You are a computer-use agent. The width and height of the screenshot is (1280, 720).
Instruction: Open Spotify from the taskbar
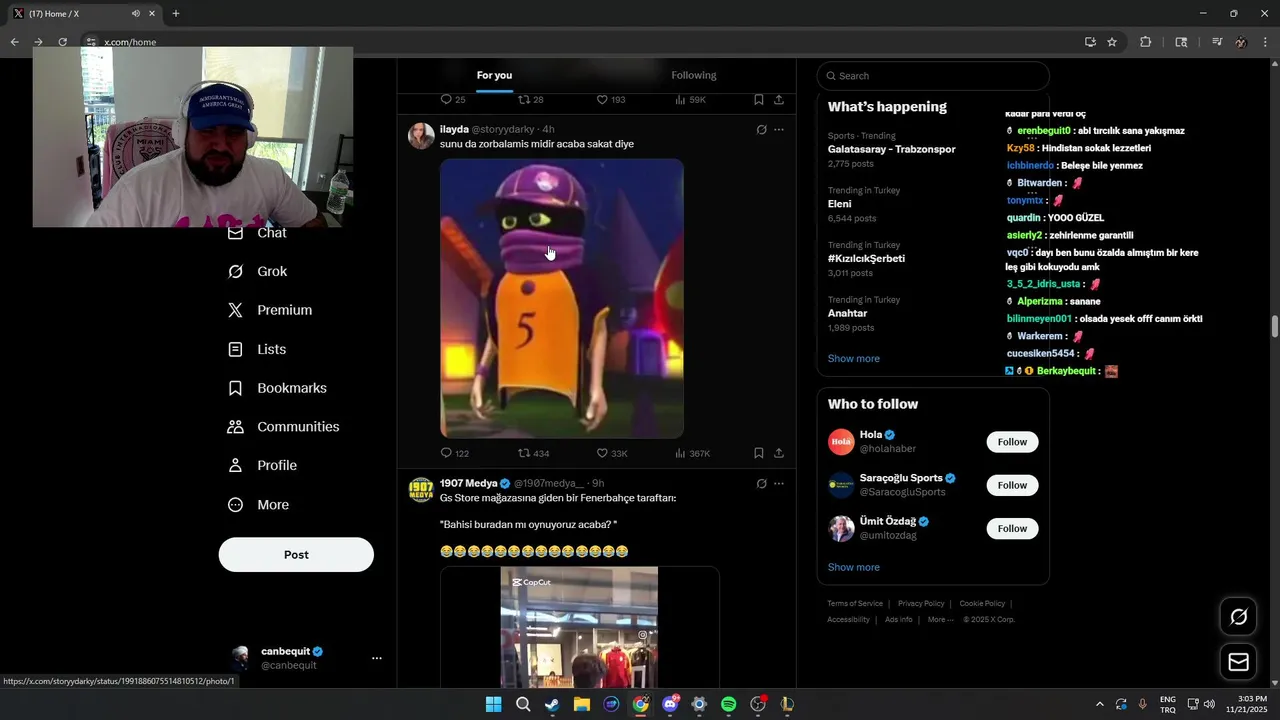tap(728, 704)
